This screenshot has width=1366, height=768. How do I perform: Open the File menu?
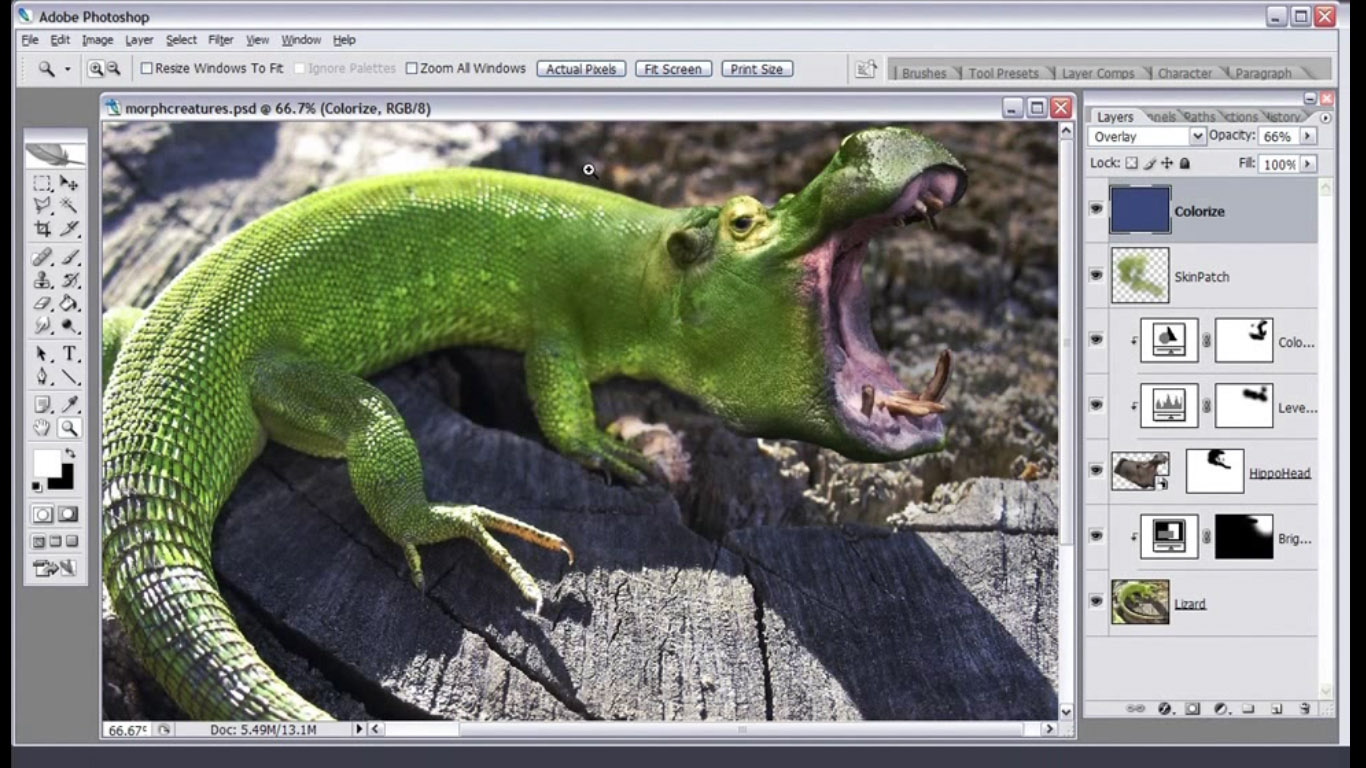point(30,40)
